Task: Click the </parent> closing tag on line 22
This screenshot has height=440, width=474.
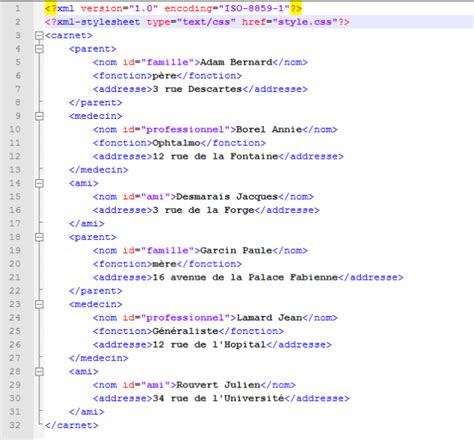Action: pos(96,291)
